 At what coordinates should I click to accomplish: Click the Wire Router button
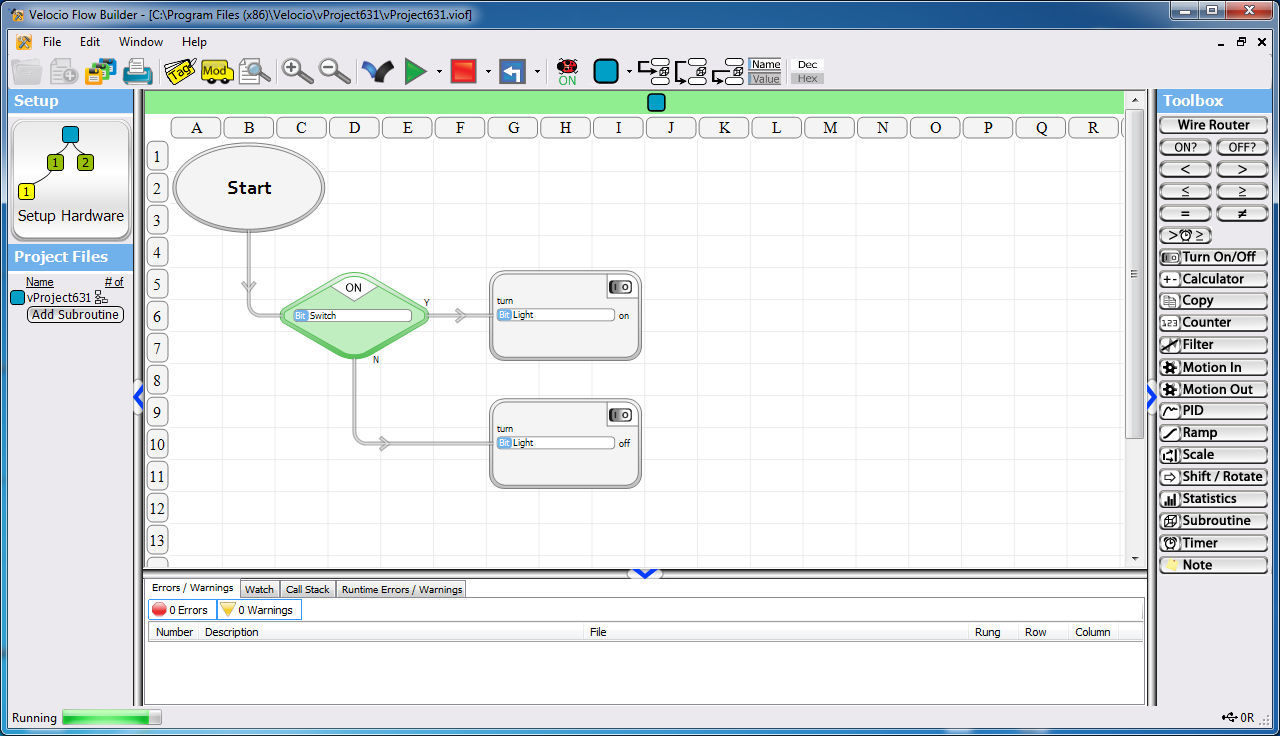(x=1213, y=124)
